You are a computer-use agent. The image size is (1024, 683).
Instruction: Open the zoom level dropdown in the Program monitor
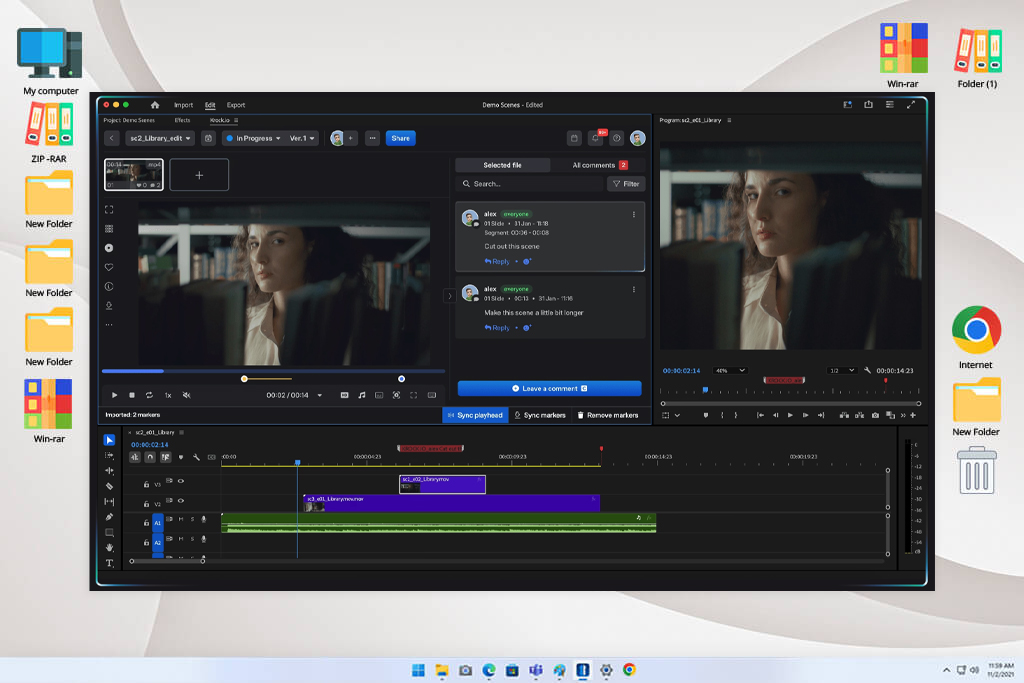pyautogui.click(x=730, y=370)
